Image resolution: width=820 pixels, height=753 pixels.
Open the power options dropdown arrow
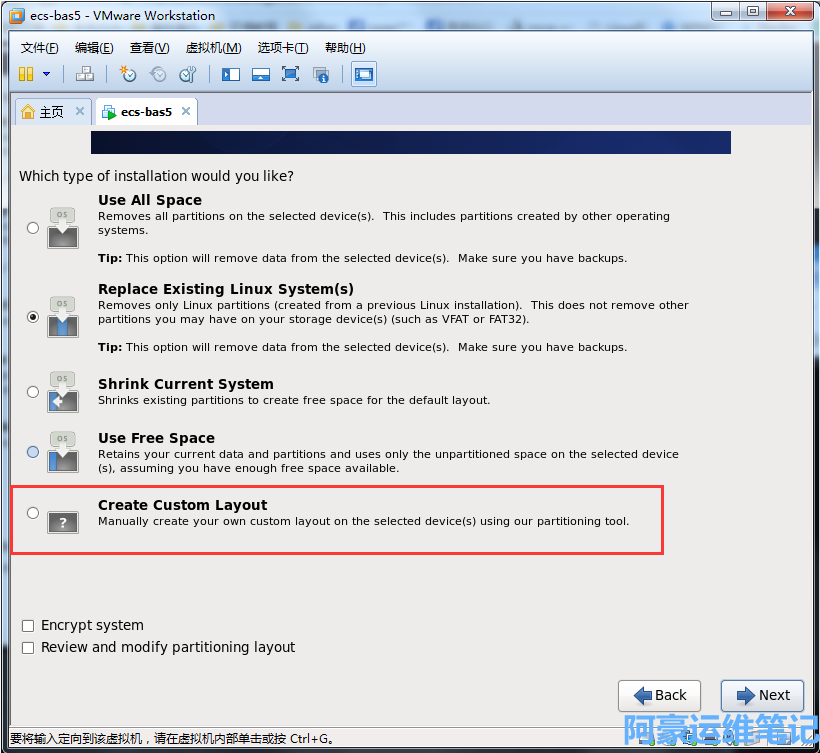click(x=46, y=74)
